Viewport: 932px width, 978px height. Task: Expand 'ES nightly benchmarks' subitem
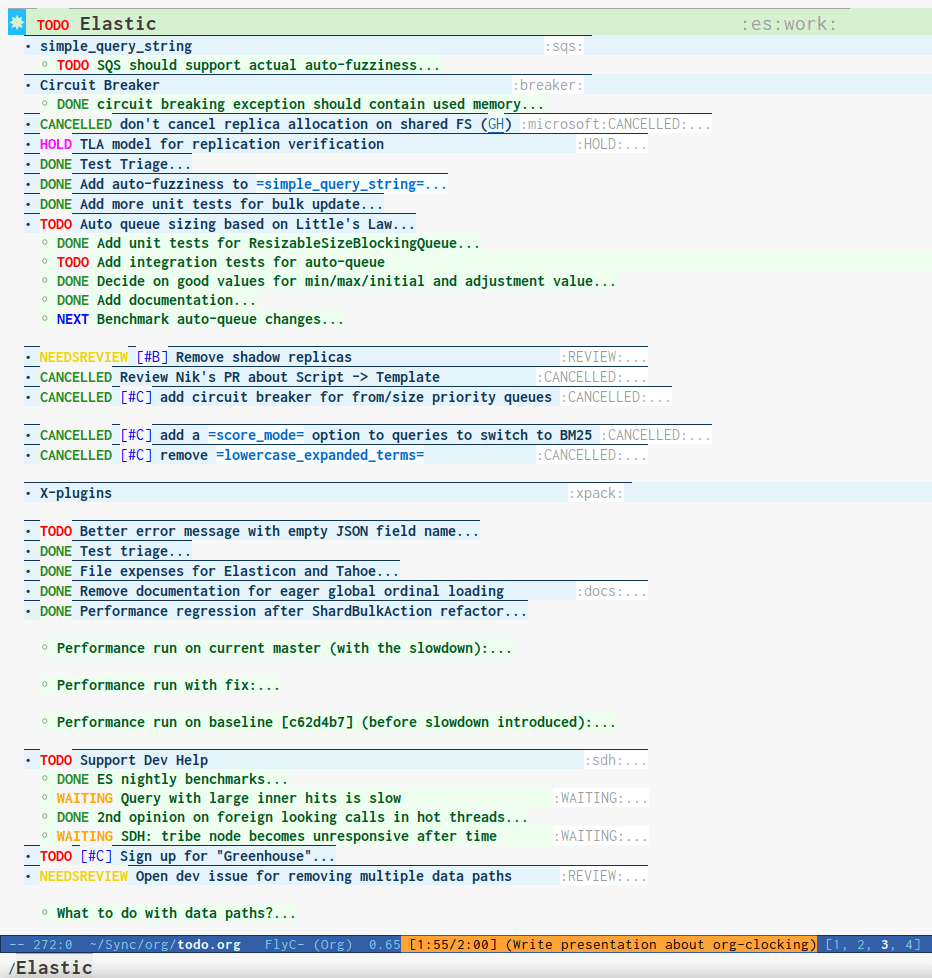click(192, 779)
